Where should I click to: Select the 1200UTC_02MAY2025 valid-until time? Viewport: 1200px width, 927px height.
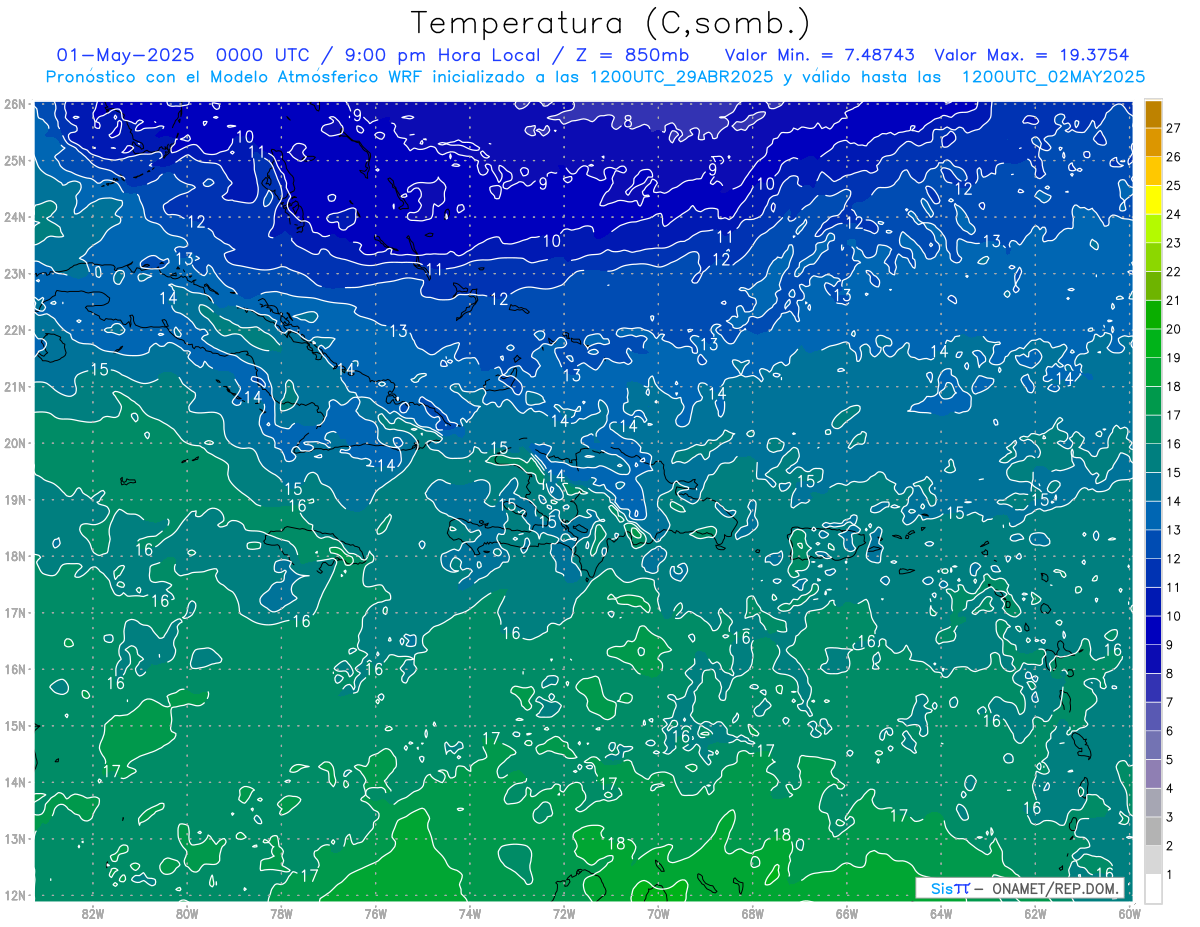pos(1053,77)
